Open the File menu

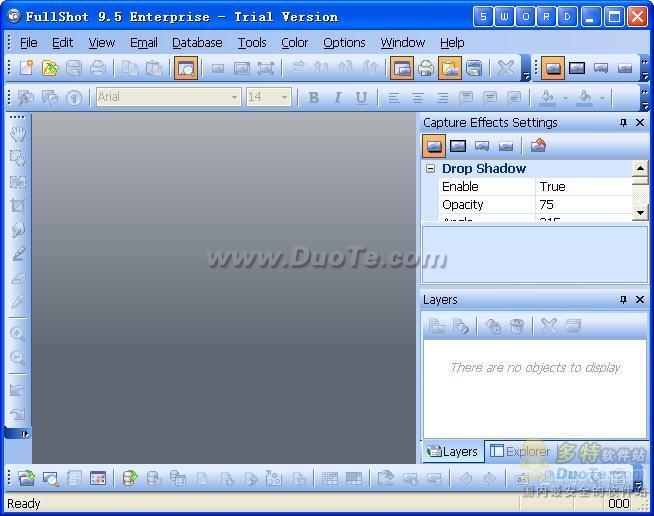28,43
